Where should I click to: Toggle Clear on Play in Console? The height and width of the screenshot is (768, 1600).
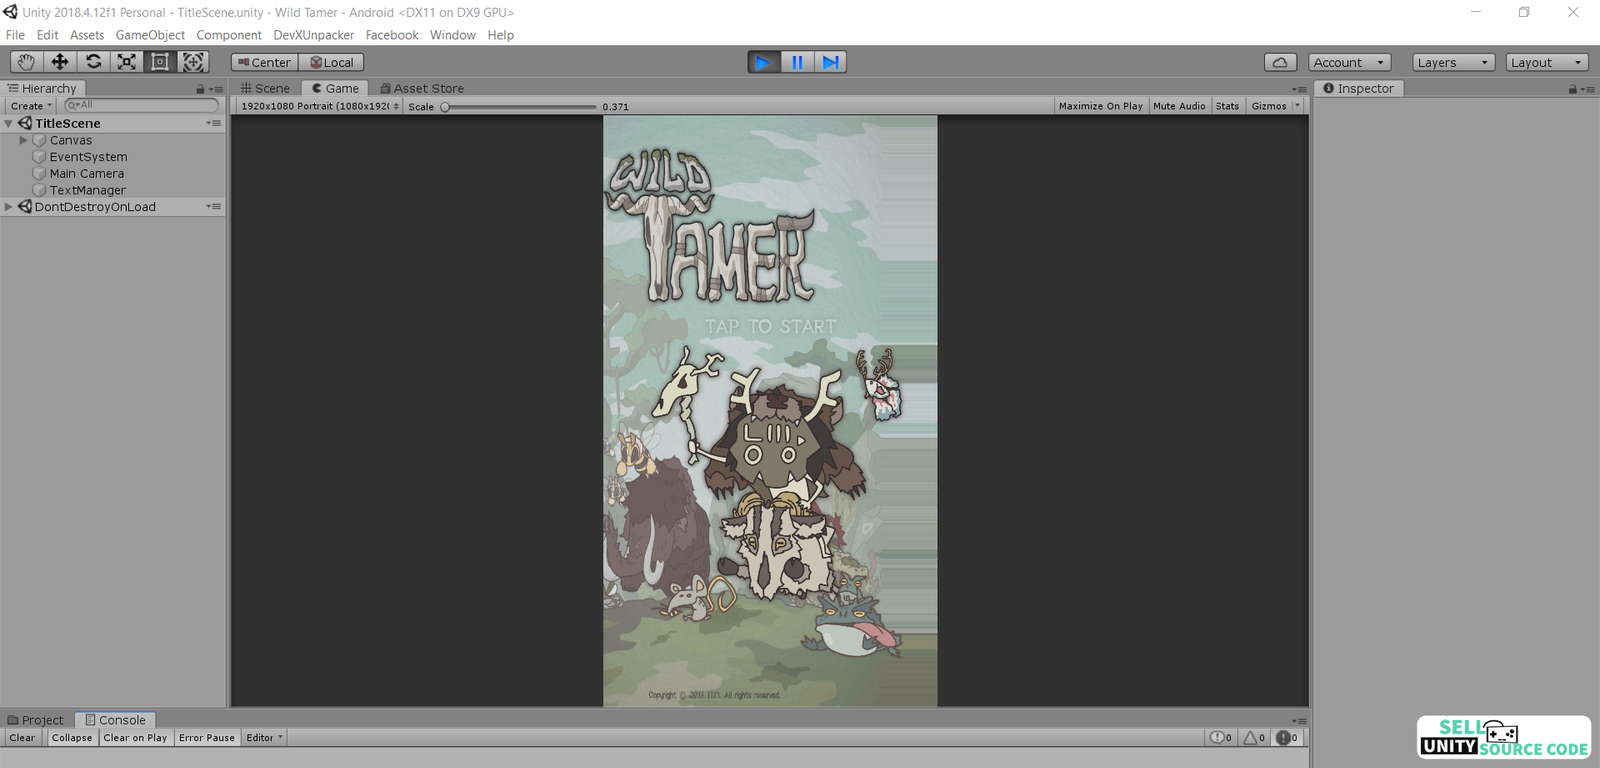(135, 738)
